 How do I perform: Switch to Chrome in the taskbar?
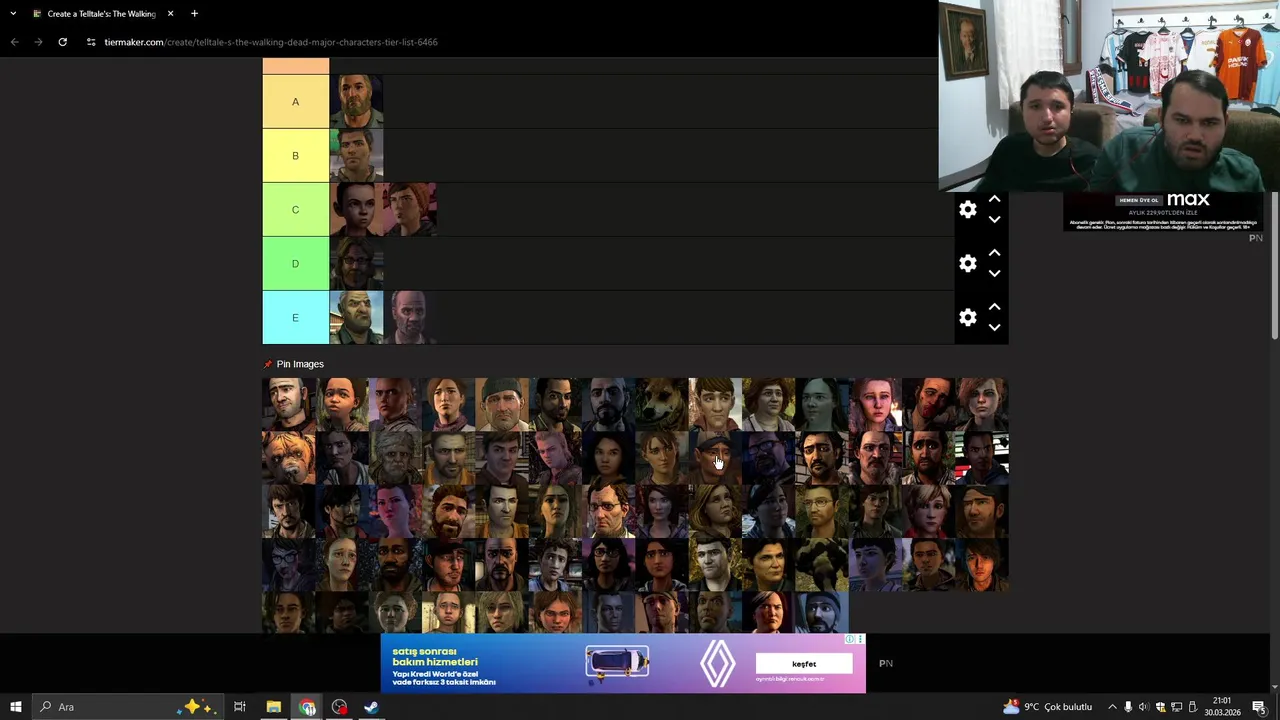tap(307, 707)
